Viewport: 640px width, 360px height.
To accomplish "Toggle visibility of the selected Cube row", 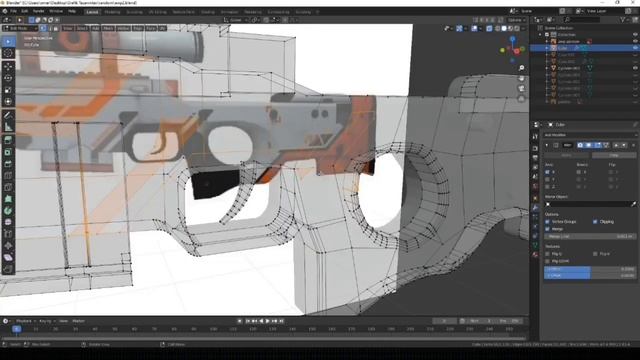I will pyautogui.click(x=635, y=48).
